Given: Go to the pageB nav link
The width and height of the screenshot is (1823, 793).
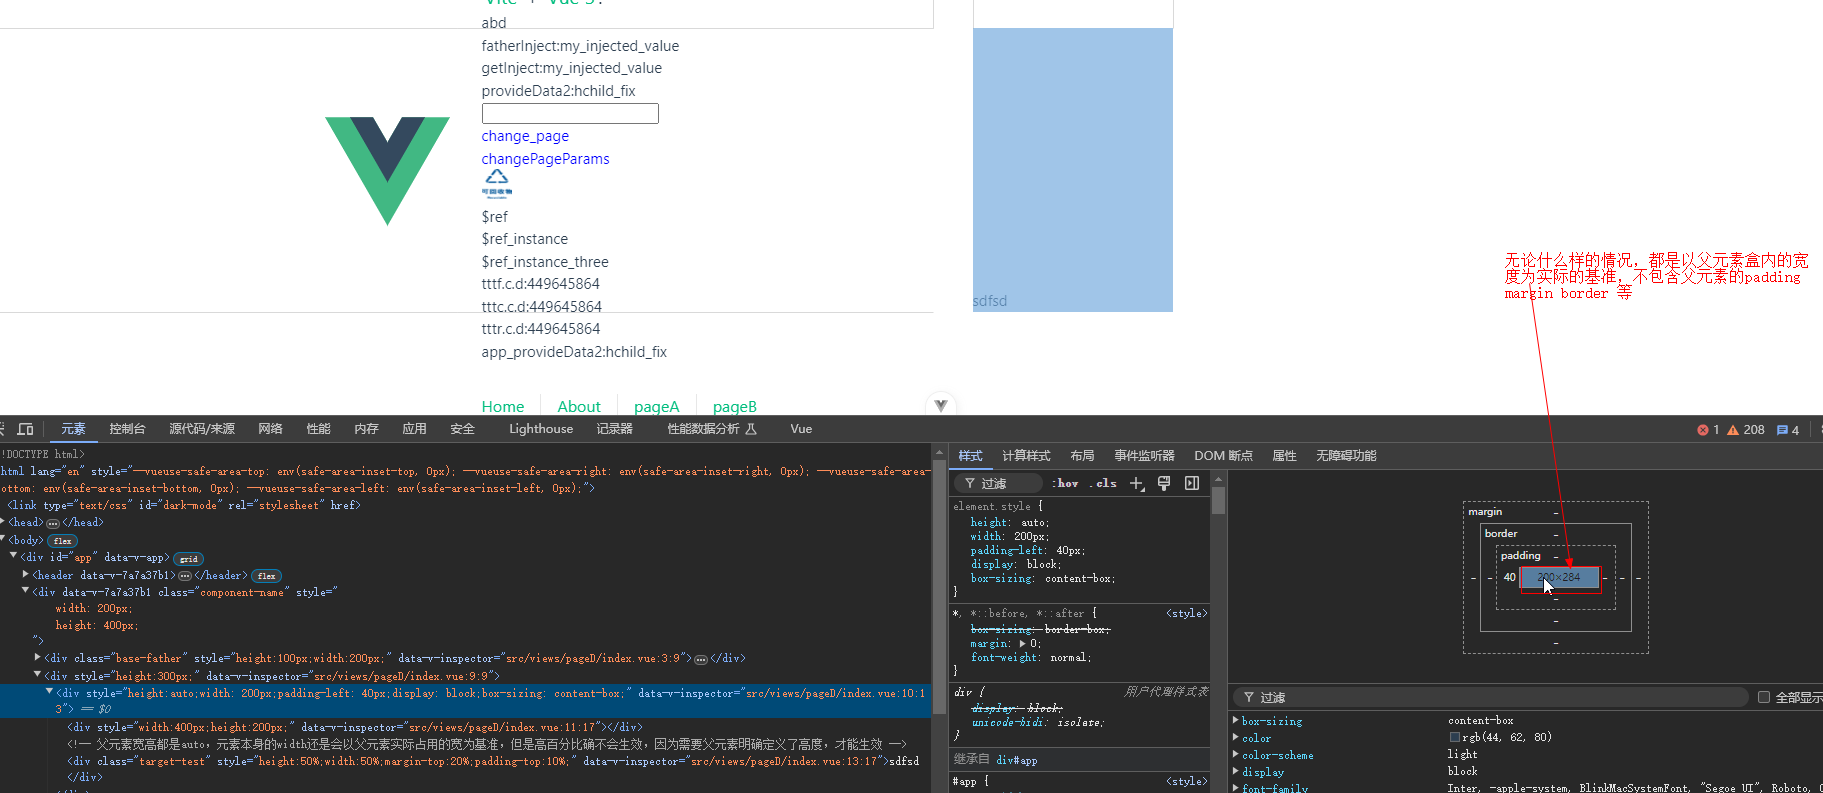Looking at the screenshot, I should 734,406.
